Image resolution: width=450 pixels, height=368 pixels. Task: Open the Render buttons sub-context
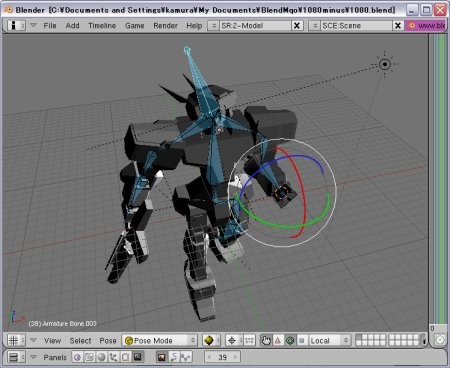click(x=162, y=357)
